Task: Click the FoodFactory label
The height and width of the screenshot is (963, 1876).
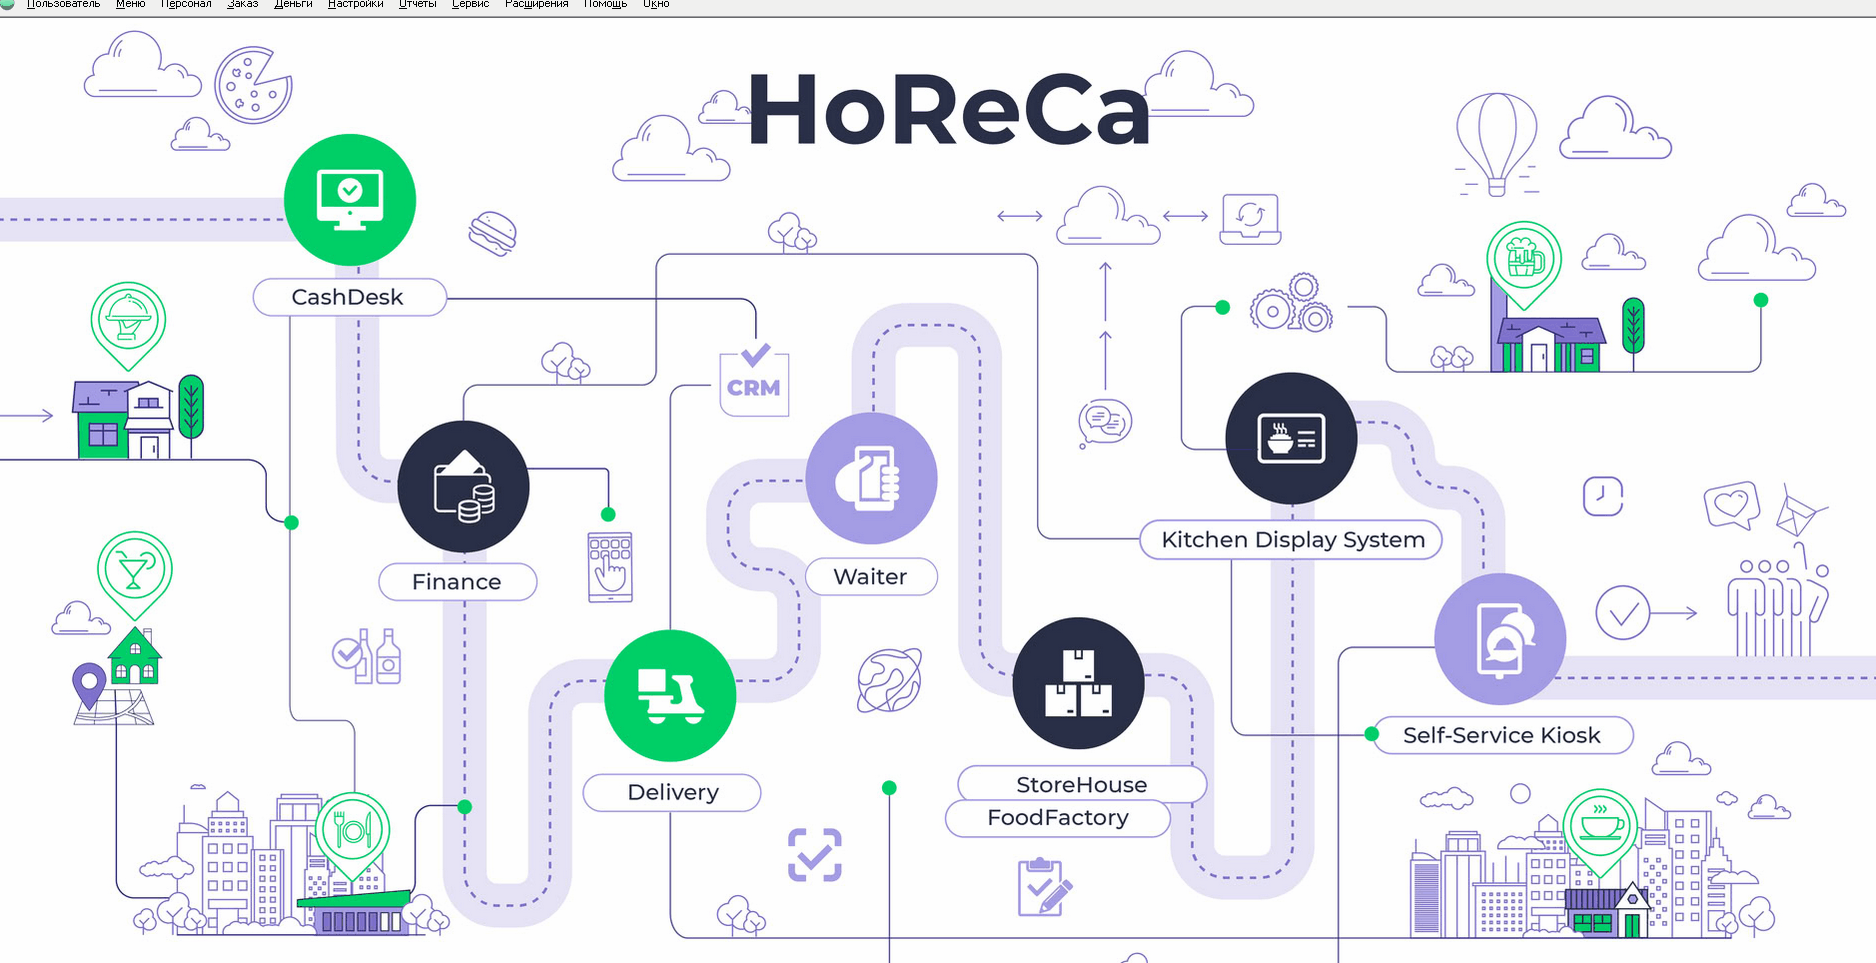Action: tap(1057, 818)
